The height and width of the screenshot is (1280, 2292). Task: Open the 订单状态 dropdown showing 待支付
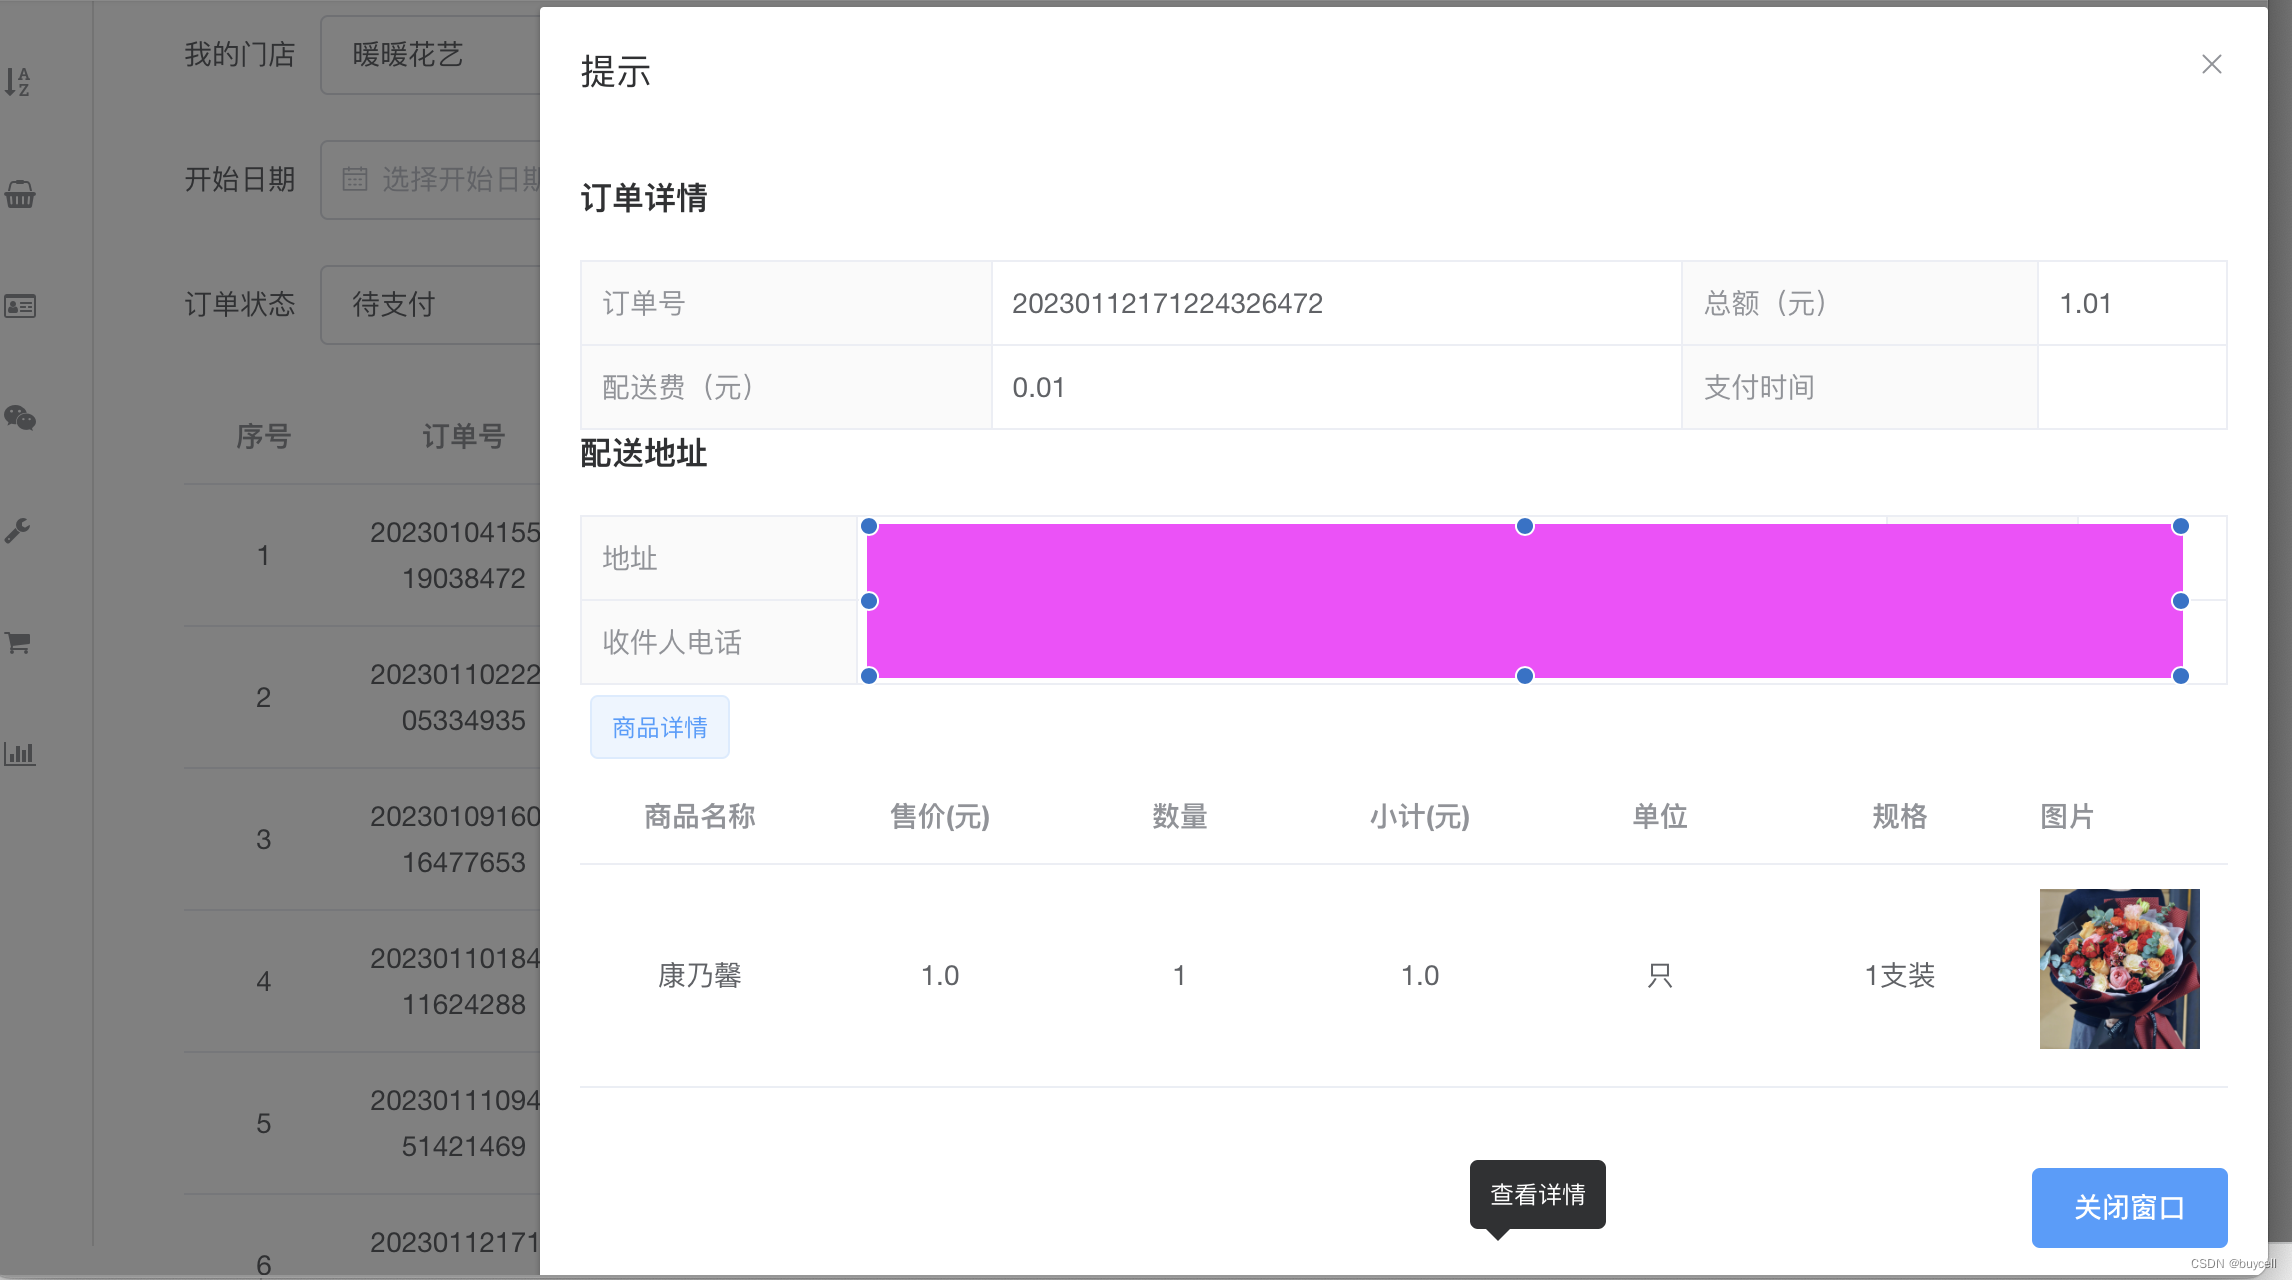(x=431, y=305)
